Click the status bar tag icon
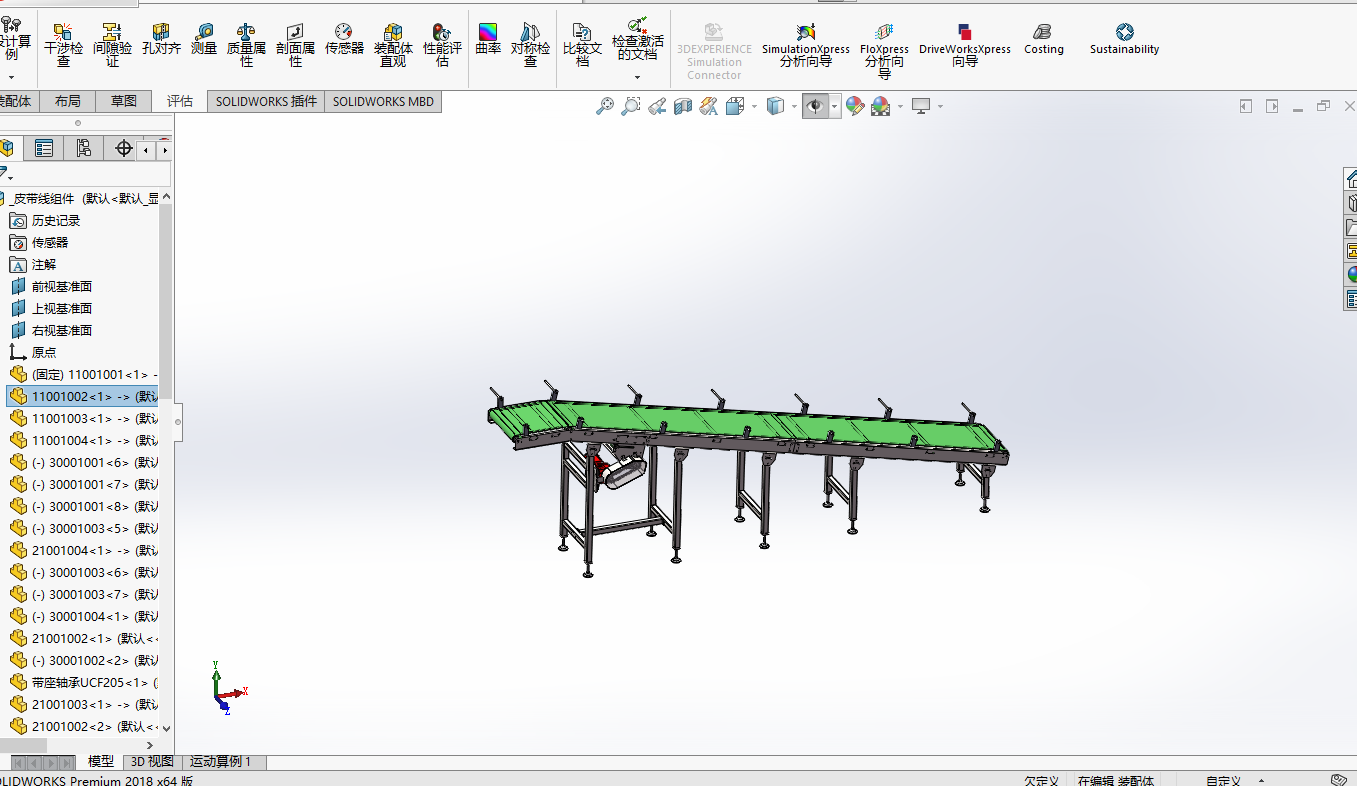Image resolution: width=1357 pixels, height=786 pixels. (1340, 780)
